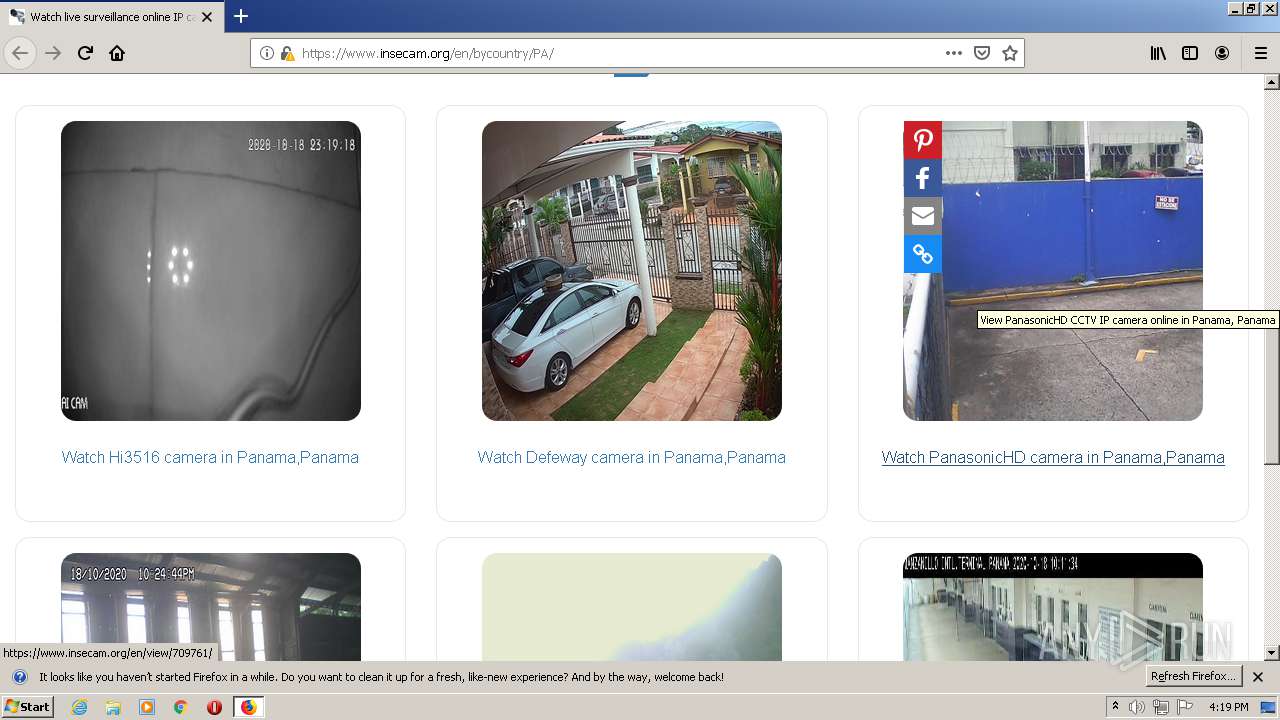Image resolution: width=1280 pixels, height=720 pixels.
Task: Open Windows Start menu
Action: point(27,707)
